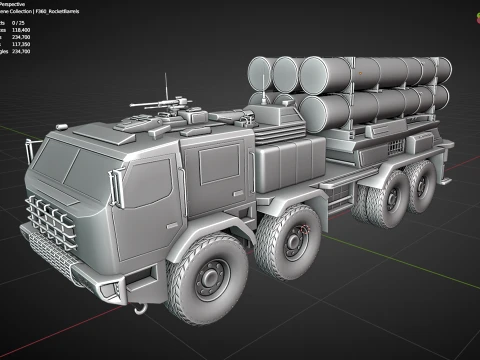Image resolution: width=480 pixels, height=360 pixels.
Task: Select the side mirror beside the driver's door
Action: tap(116, 187)
